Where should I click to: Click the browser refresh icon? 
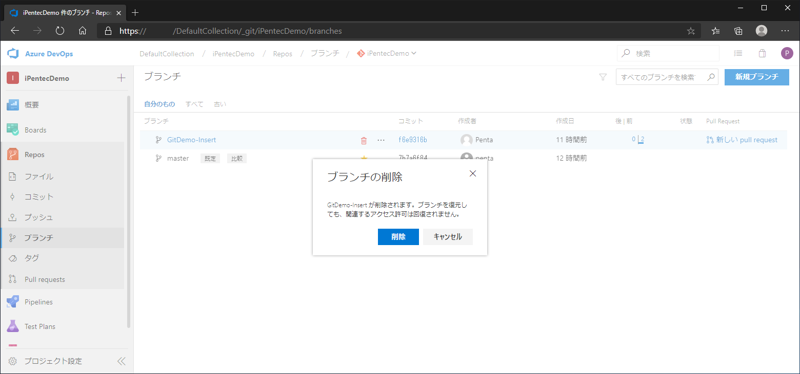tap(60, 31)
